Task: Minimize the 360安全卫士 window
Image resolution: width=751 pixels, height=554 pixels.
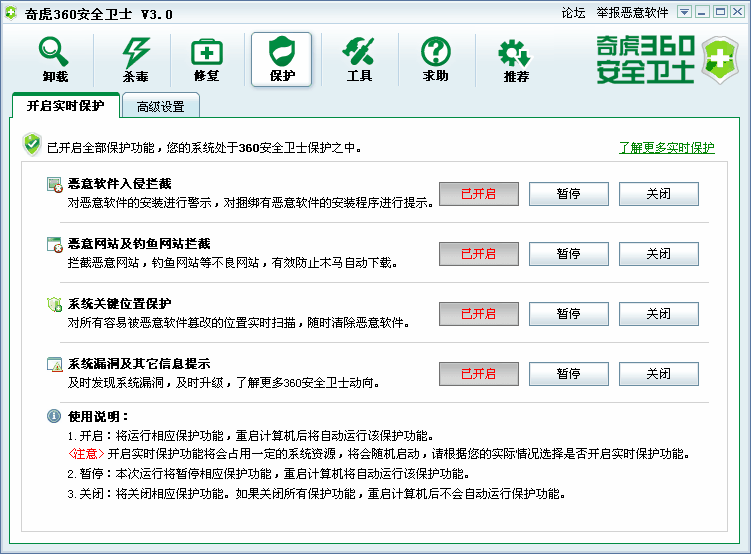Action: tap(702, 12)
